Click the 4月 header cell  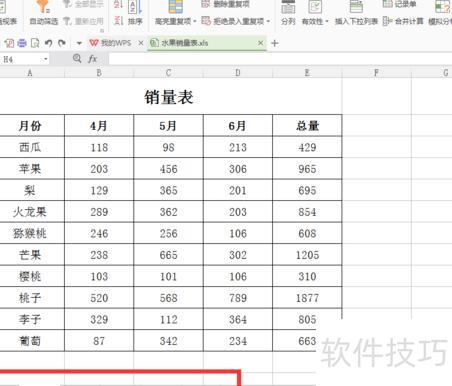pyautogui.click(x=99, y=126)
